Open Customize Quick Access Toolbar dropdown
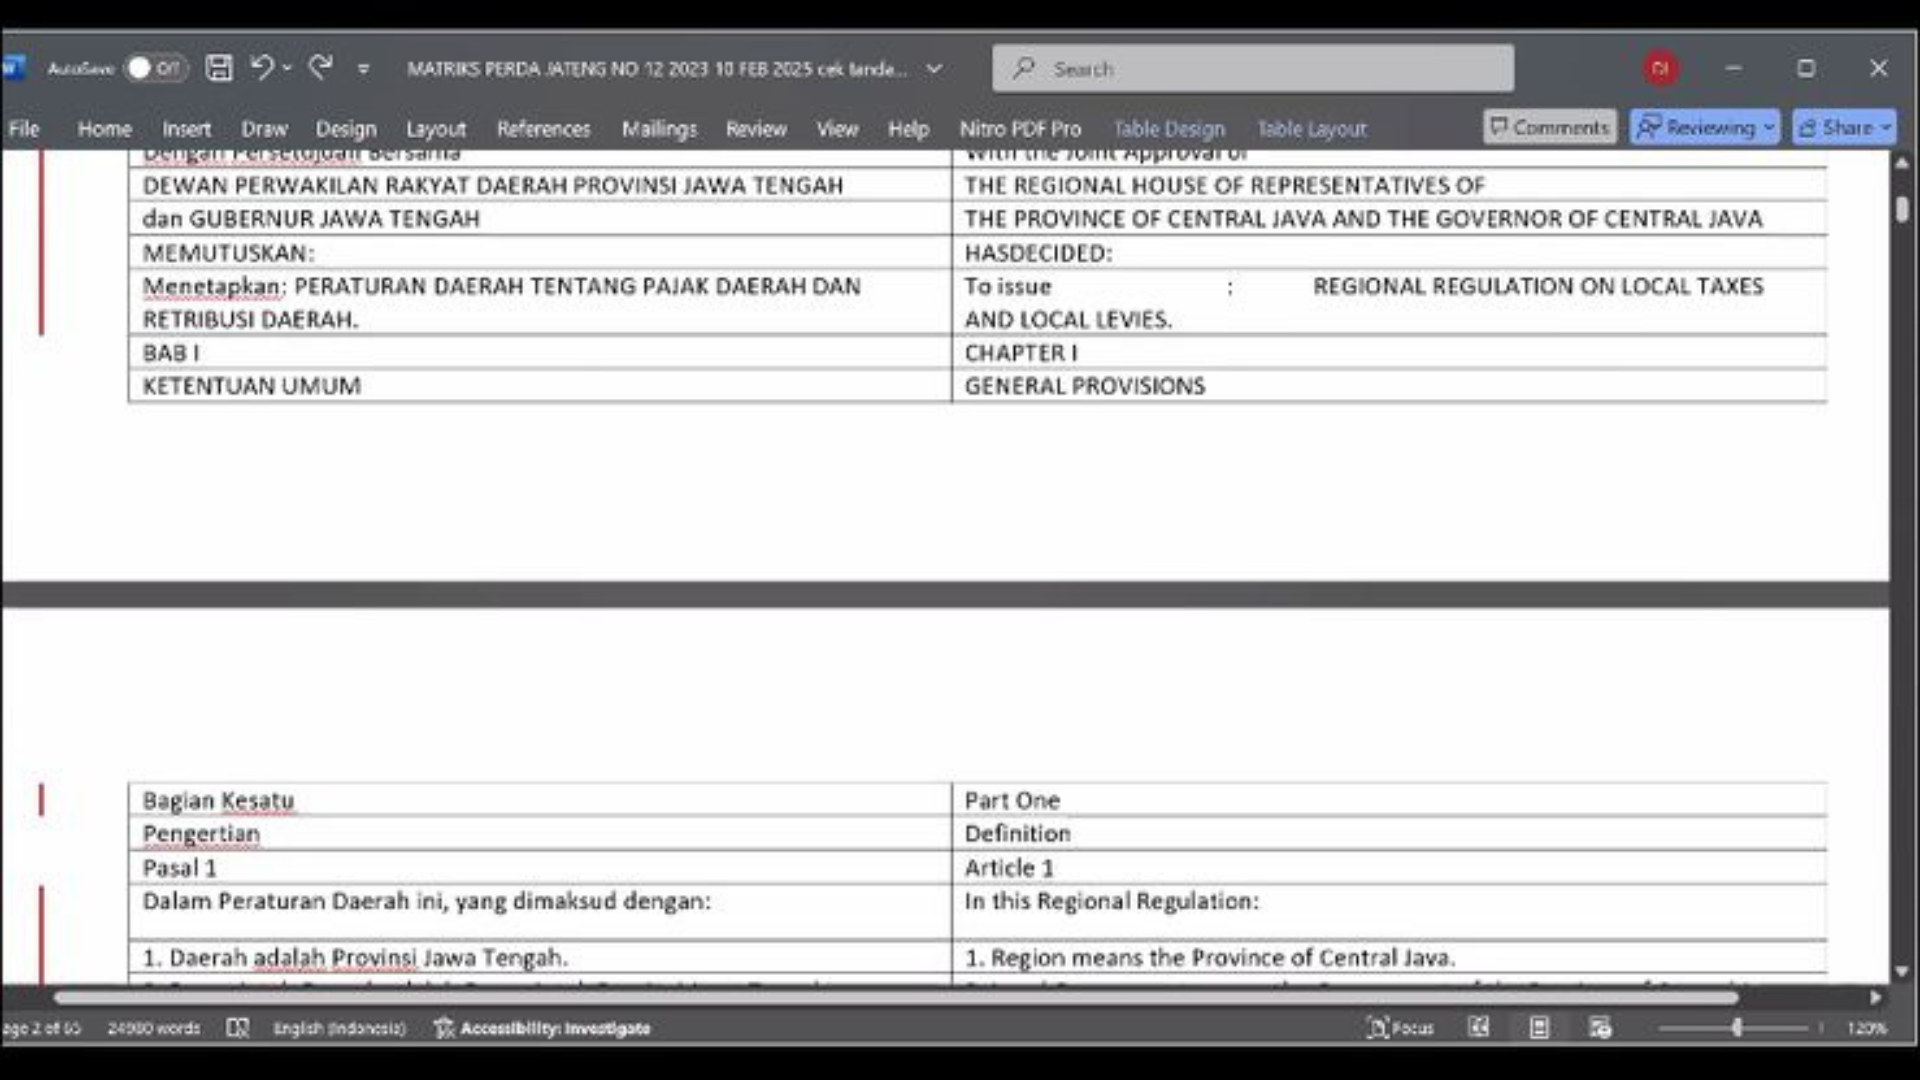The image size is (1920, 1080). tap(363, 69)
